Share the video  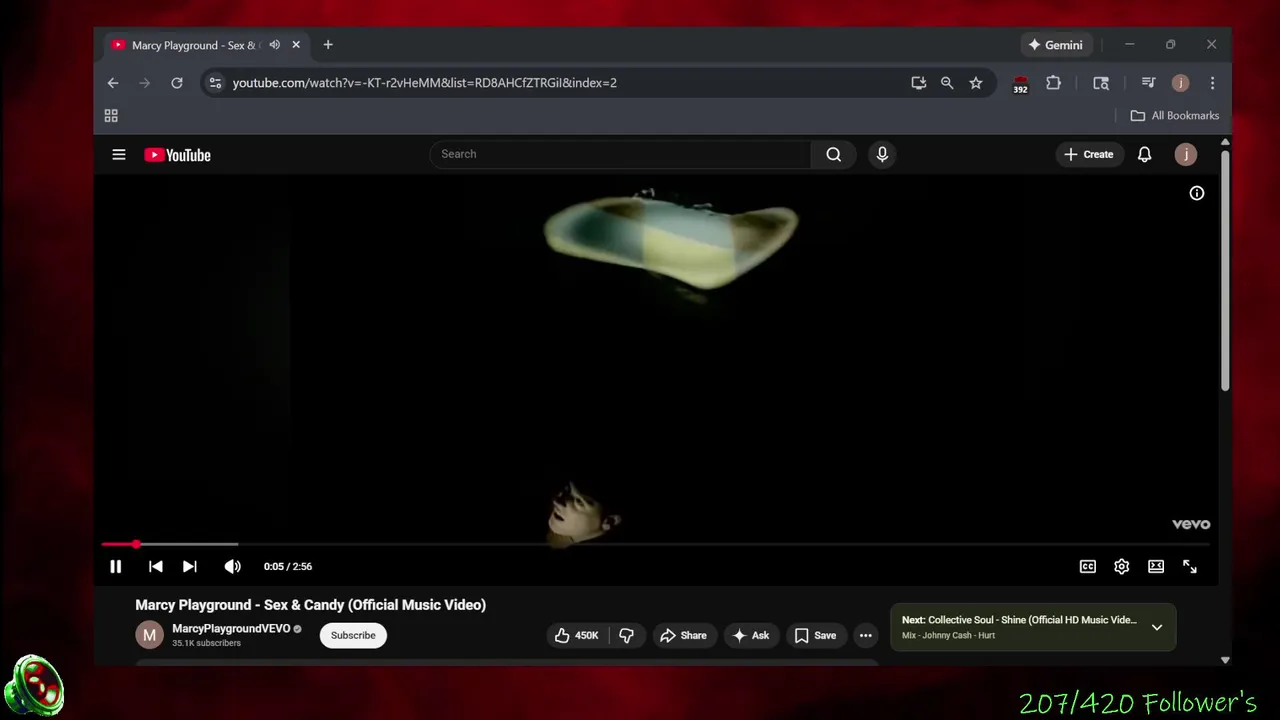pos(683,635)
